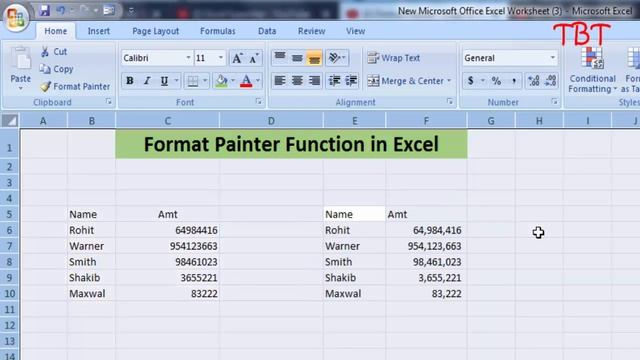Expand the General number format dropdown
The width and height of the screenshot is (640, 360).
click(x=552, y=58)
